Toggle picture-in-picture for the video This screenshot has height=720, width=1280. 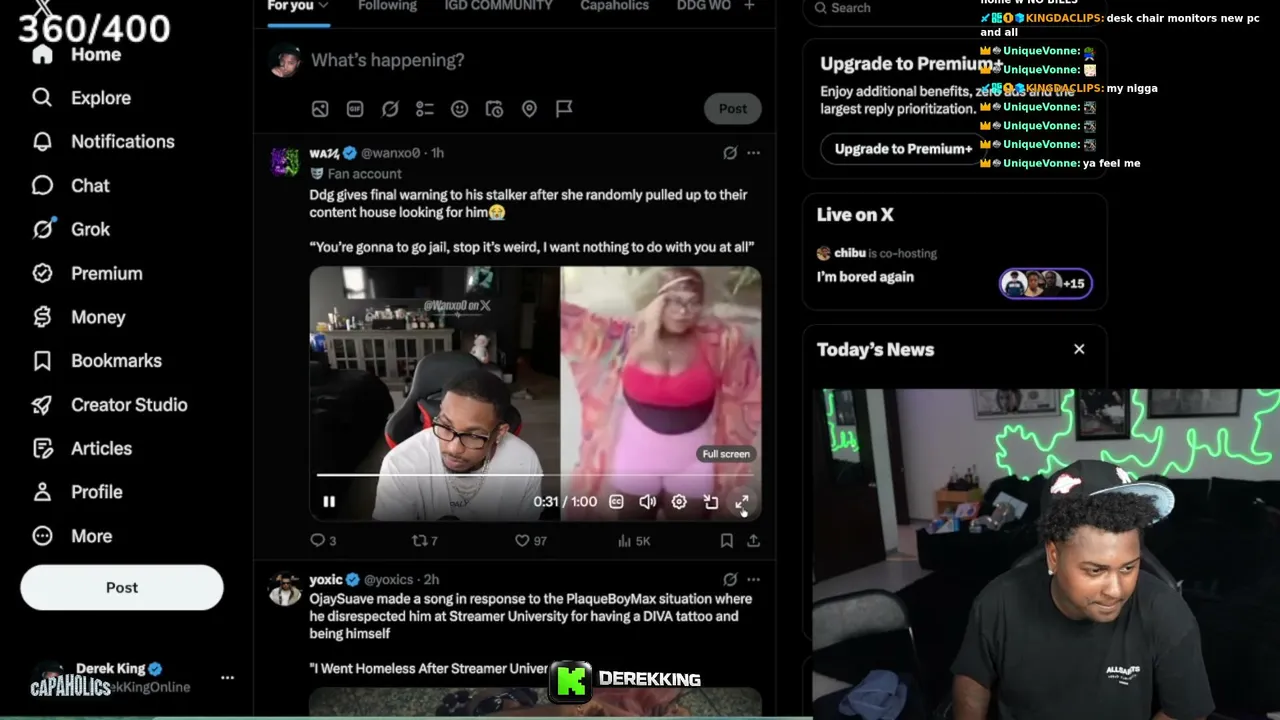pyautogui.click(x=711, y=502)
